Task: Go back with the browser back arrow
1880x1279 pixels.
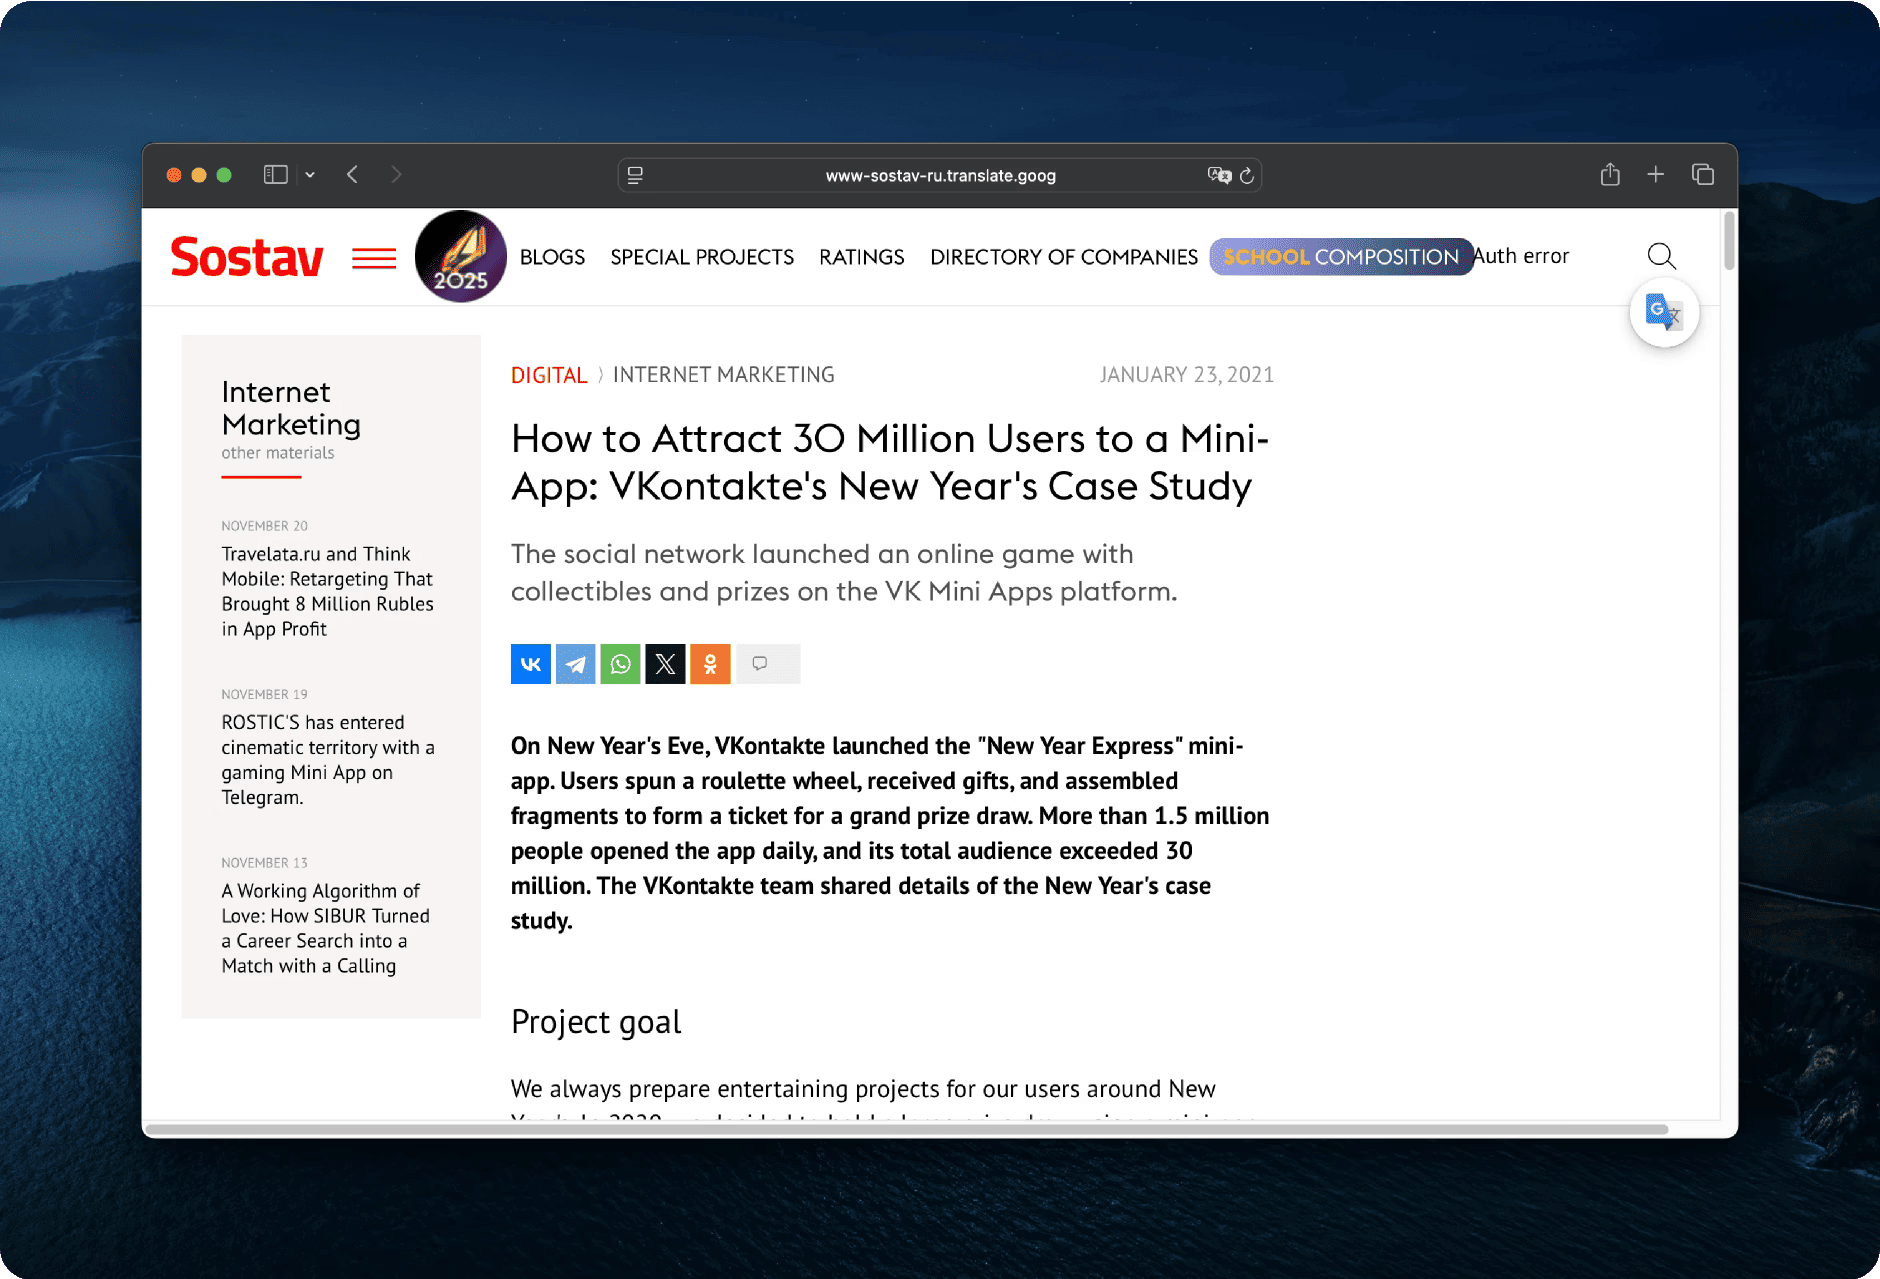Action: pyautogui.click(x=352, y=175)
